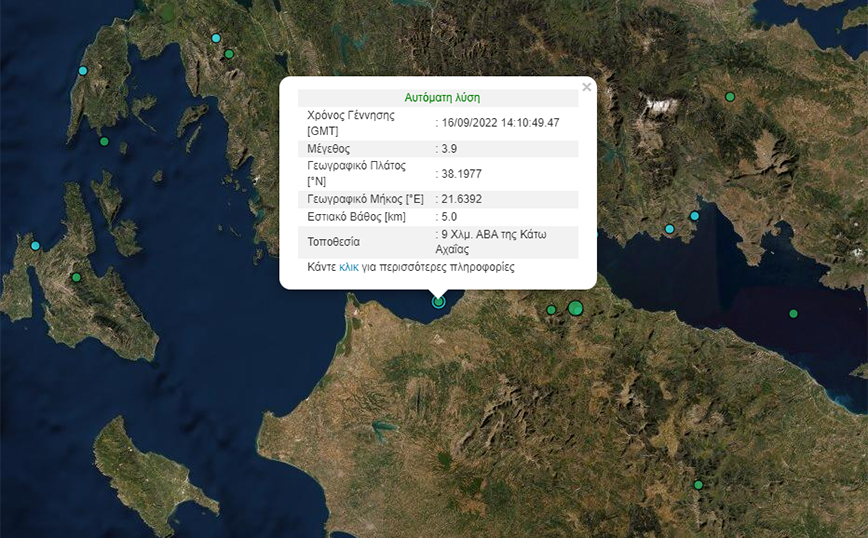Click the selected epicenter marker below the popup

click(x=438, y=301)
